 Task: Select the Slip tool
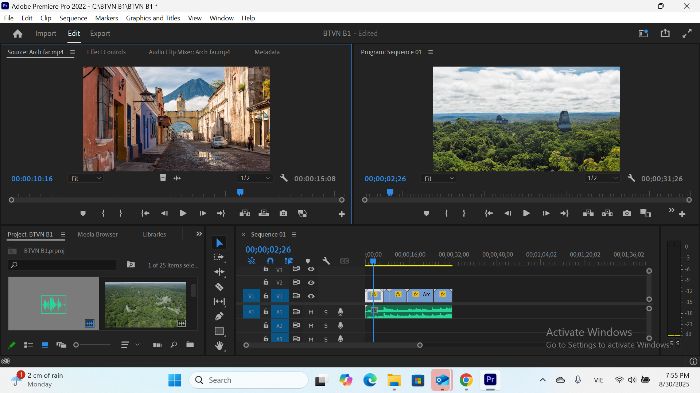point(219,301)
